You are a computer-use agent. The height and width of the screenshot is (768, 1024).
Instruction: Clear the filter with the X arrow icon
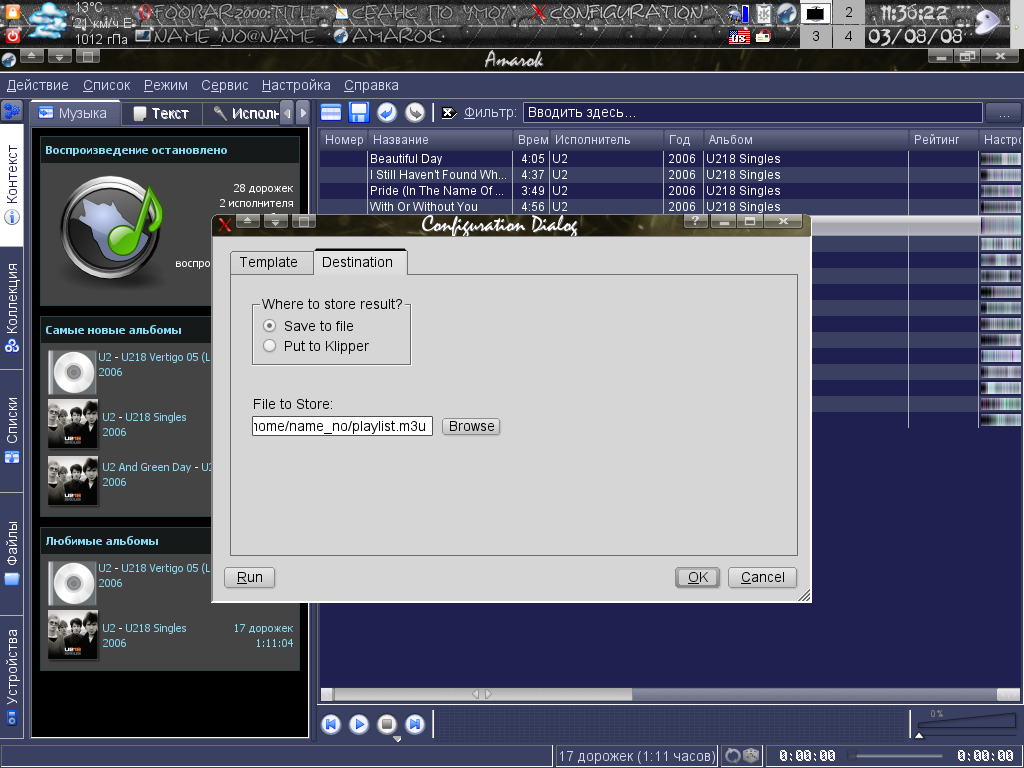pos(449,113)
